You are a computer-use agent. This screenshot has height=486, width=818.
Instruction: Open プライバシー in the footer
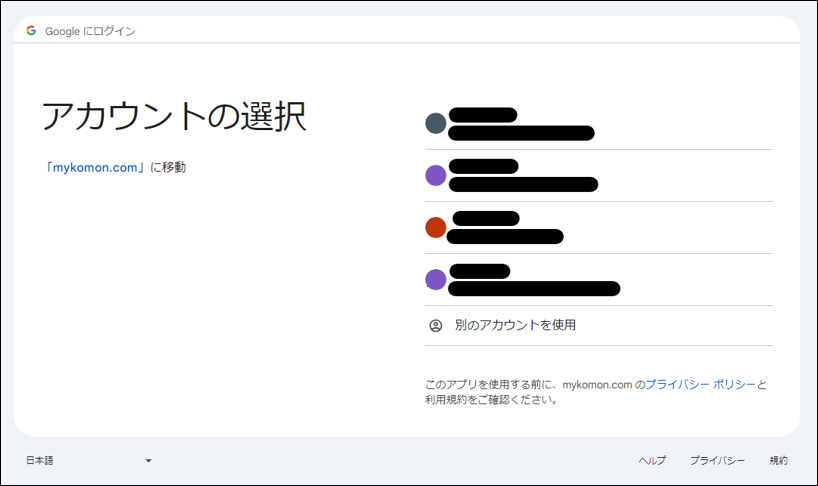click(717, 460)
